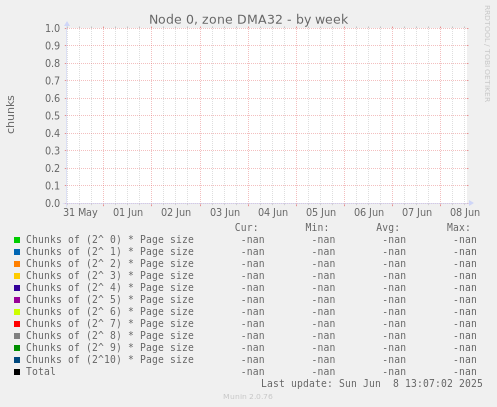
Task: Click the indigo swatch for 2^ 4 chunks
Action: pos(17,288)
